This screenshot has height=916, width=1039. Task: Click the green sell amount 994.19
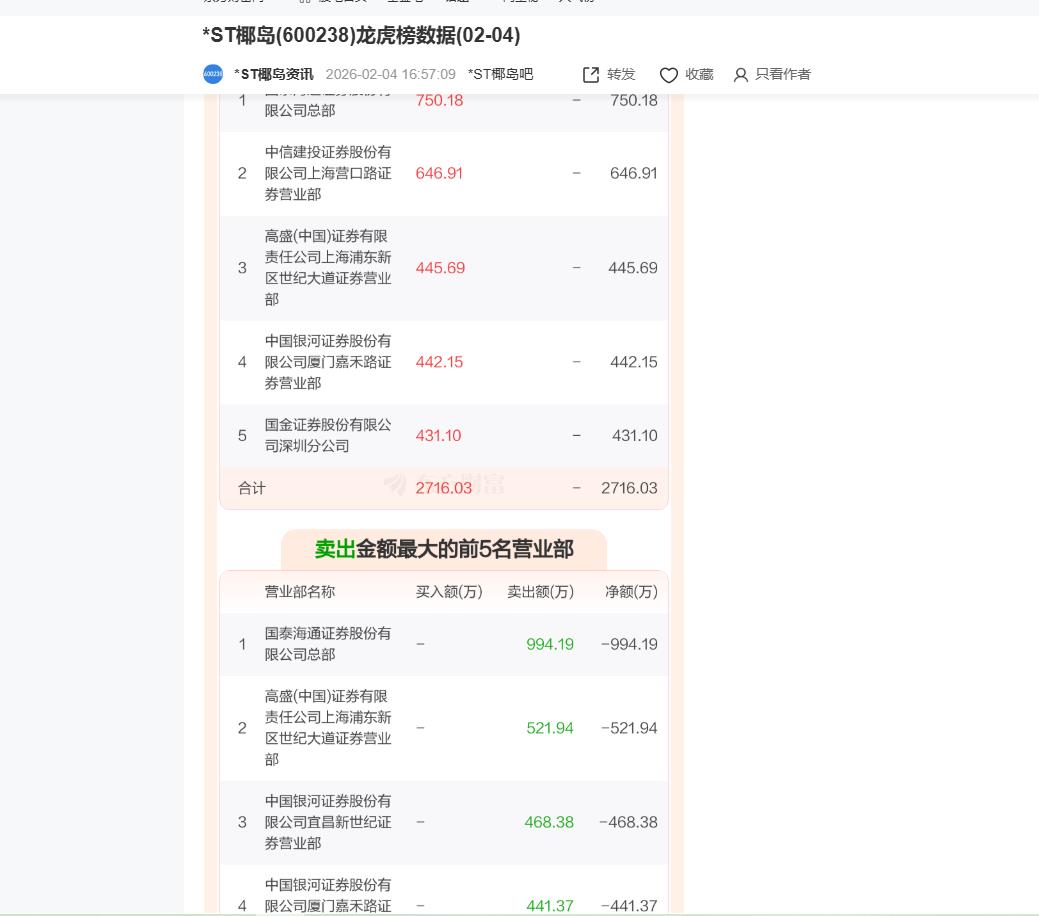(550, 644)
